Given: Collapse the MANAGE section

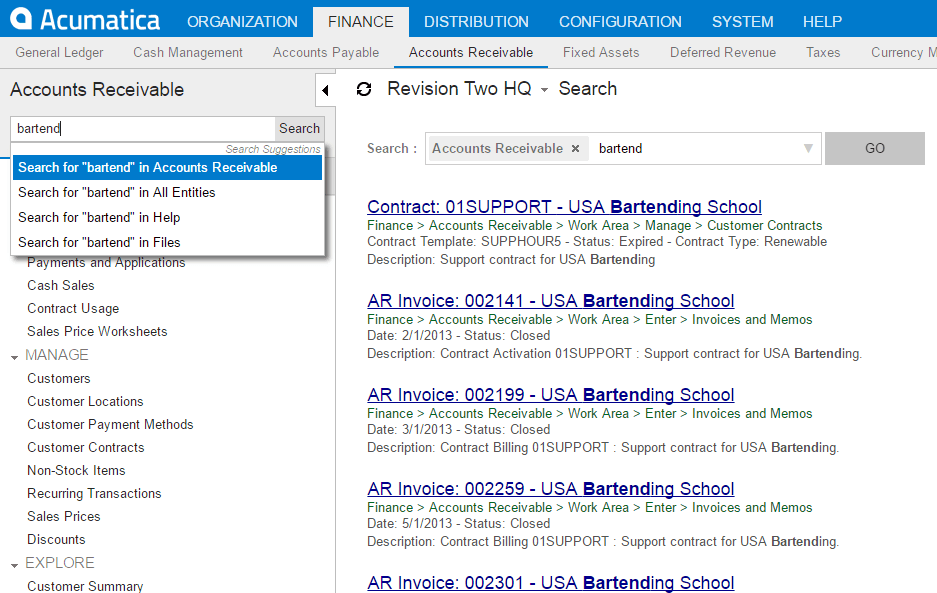Looking at the screenshot, I should tap(14, 357).
